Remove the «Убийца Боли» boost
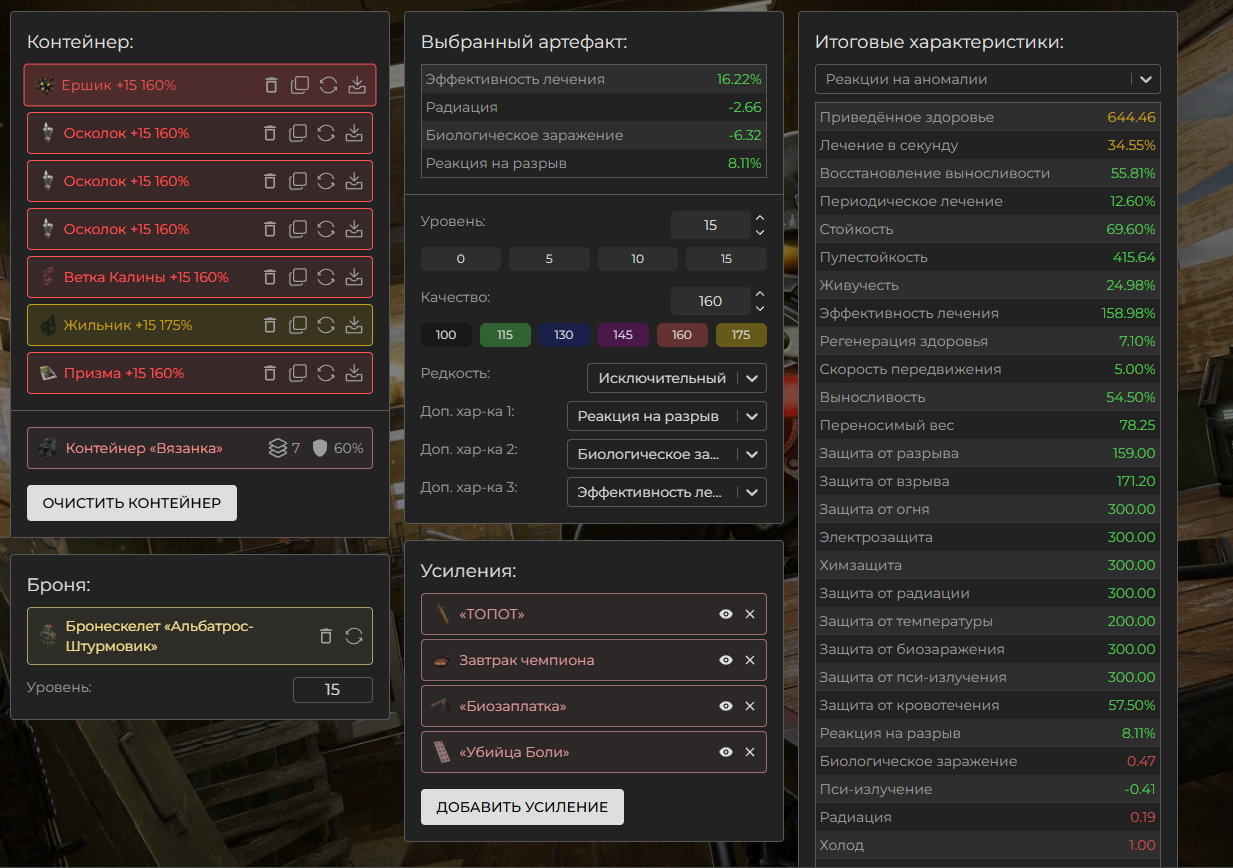Screen dimensions: 1233x868 [749, 752]
